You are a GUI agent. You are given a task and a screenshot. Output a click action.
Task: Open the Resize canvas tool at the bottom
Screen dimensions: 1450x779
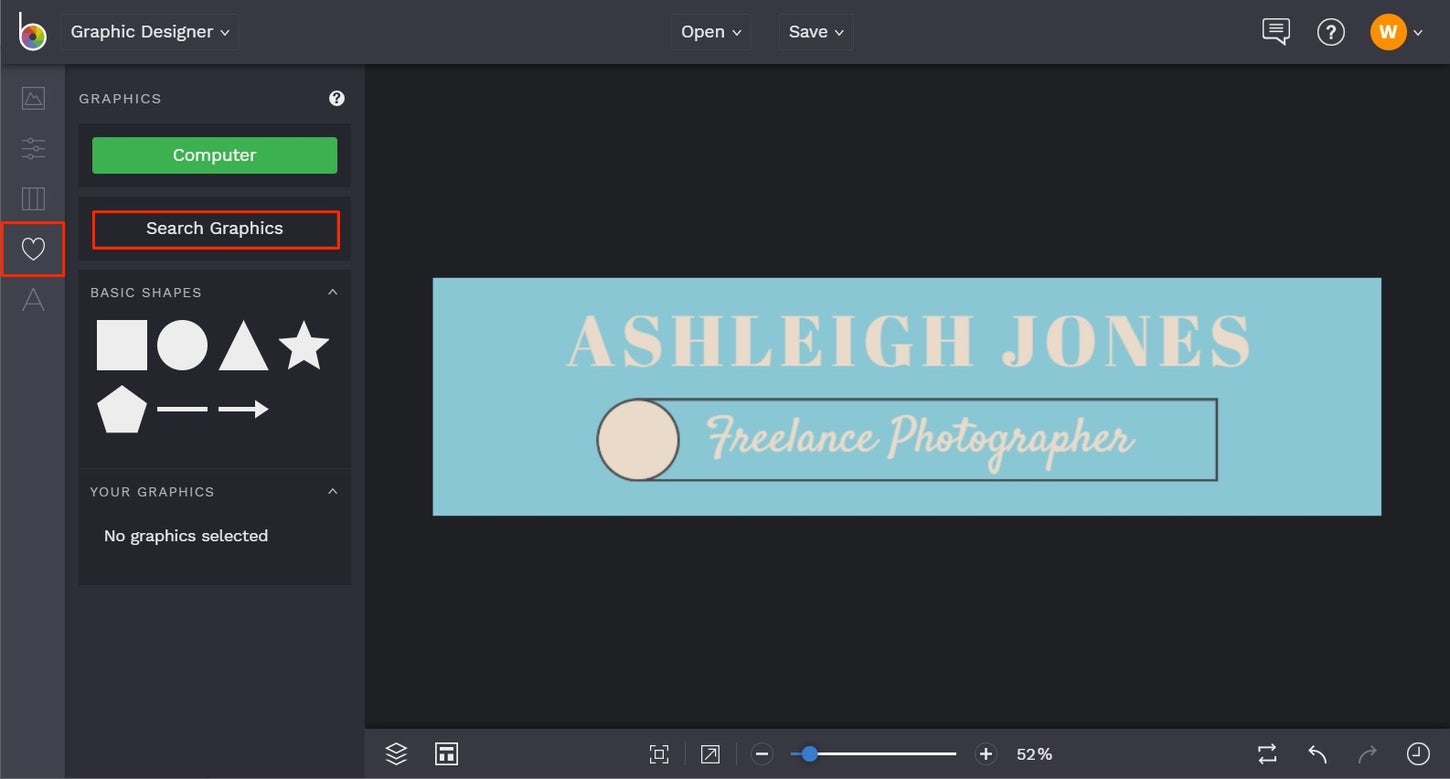tap(446, 753)
